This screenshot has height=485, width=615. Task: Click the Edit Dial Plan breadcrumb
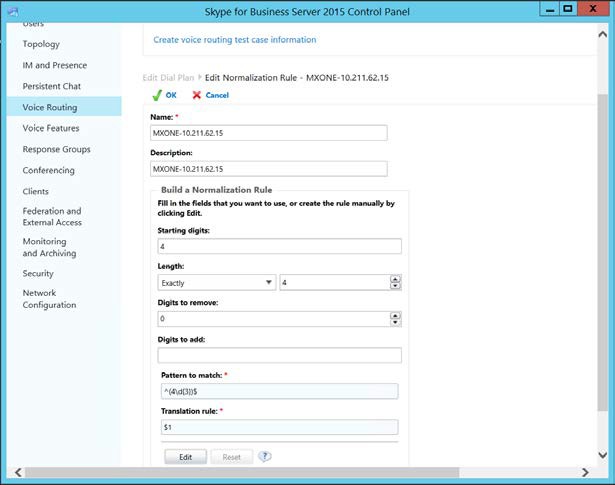point(166,77)
